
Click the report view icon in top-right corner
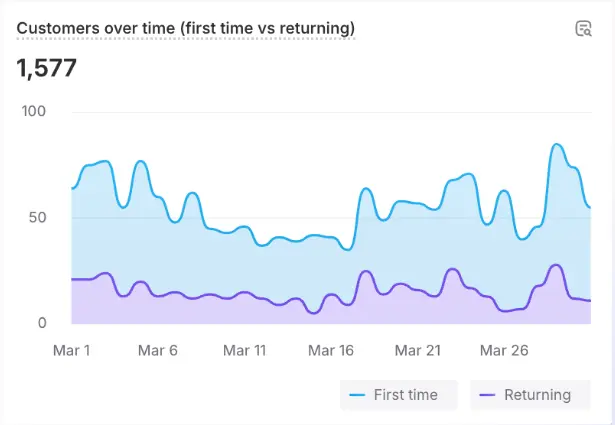(583, 28)
